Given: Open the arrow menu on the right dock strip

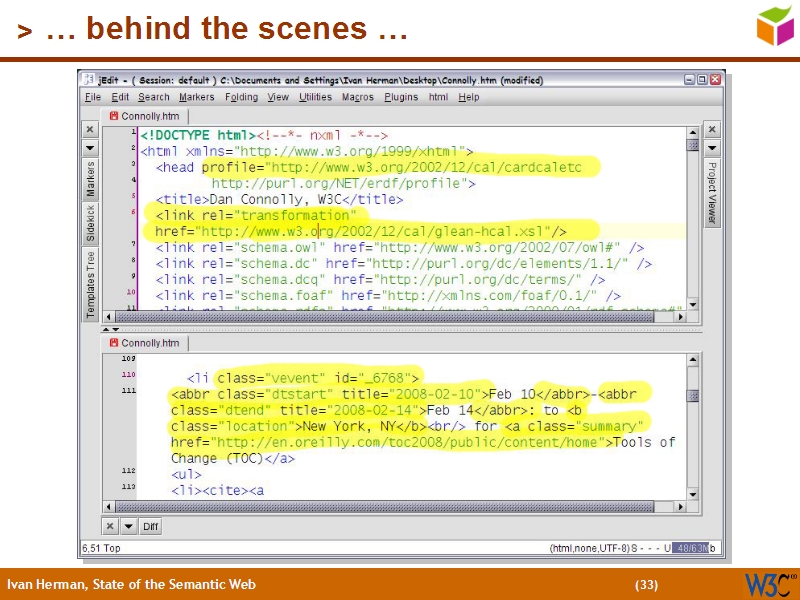Looking at the screenshot, I should (711, 147).
